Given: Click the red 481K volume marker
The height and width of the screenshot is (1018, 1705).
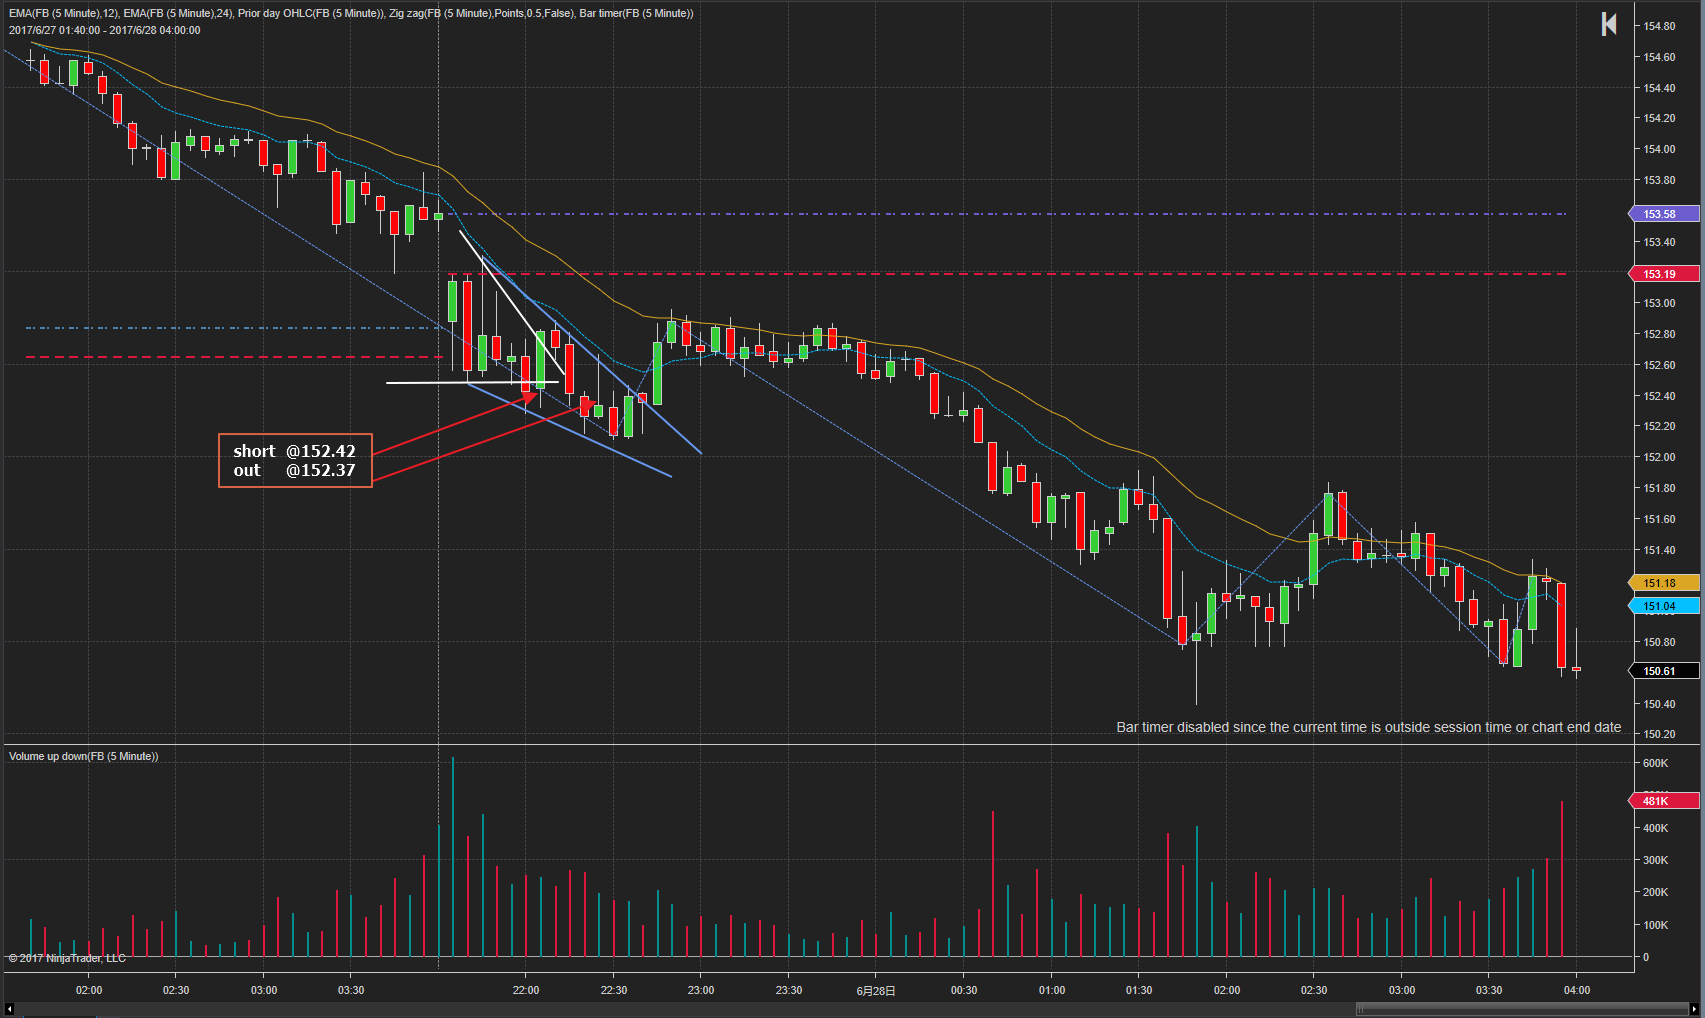Looking at the screenshot, I should (1664, 801).
